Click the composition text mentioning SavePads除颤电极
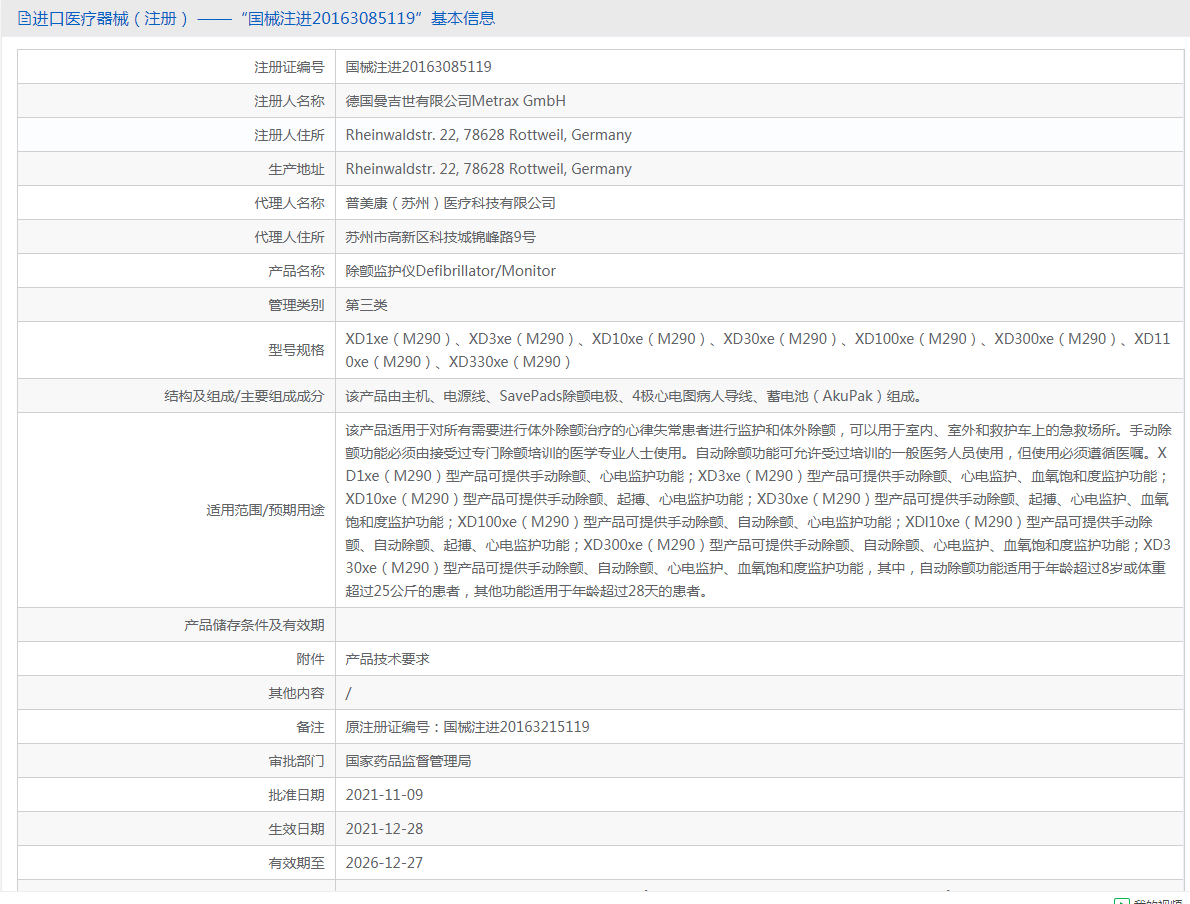 (634, 395)
